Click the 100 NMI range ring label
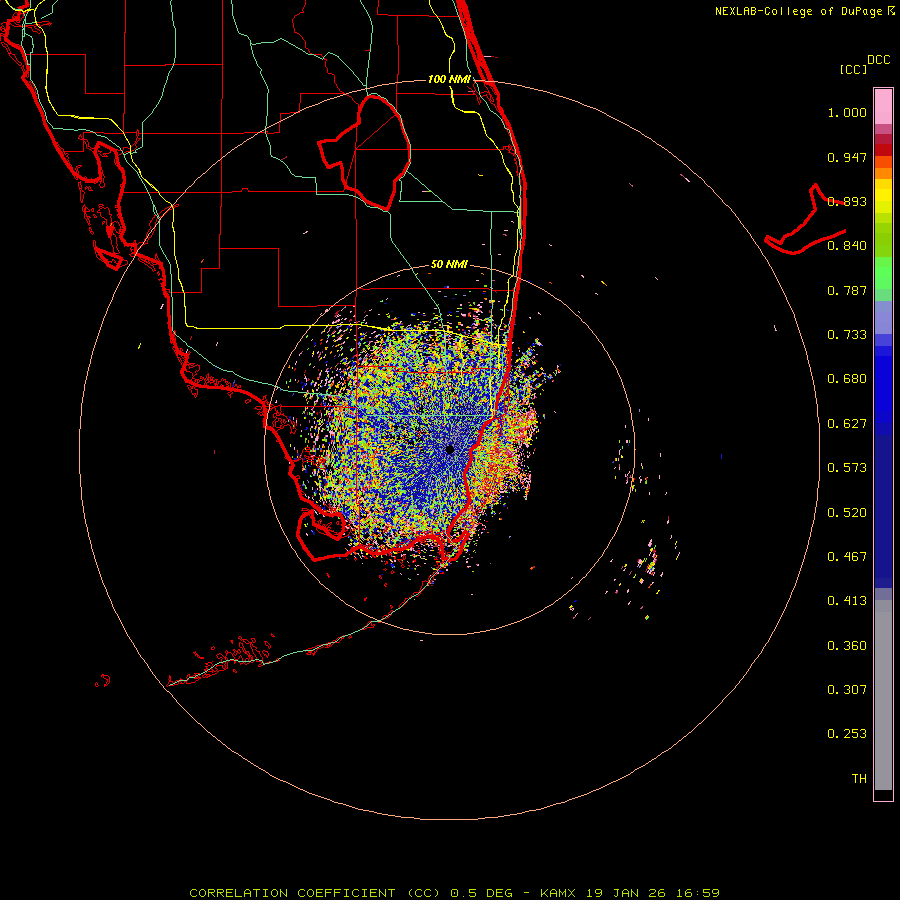The image size is (900, 900). [449, 79]
